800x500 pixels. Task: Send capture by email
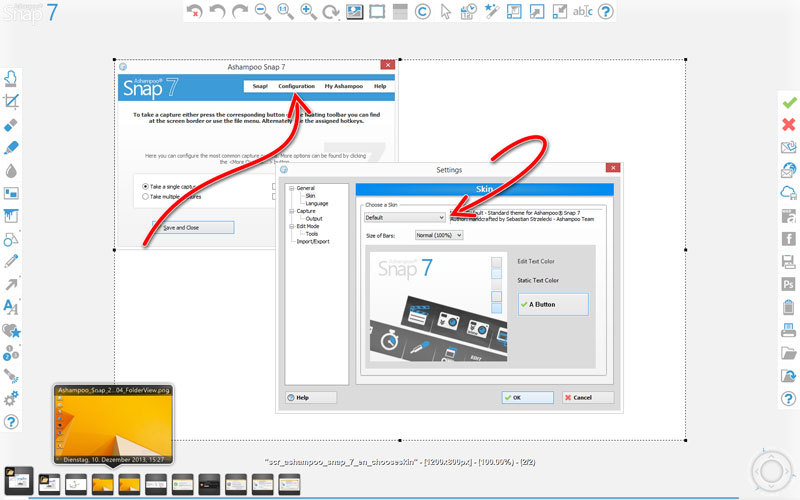[x=789, y=147]
